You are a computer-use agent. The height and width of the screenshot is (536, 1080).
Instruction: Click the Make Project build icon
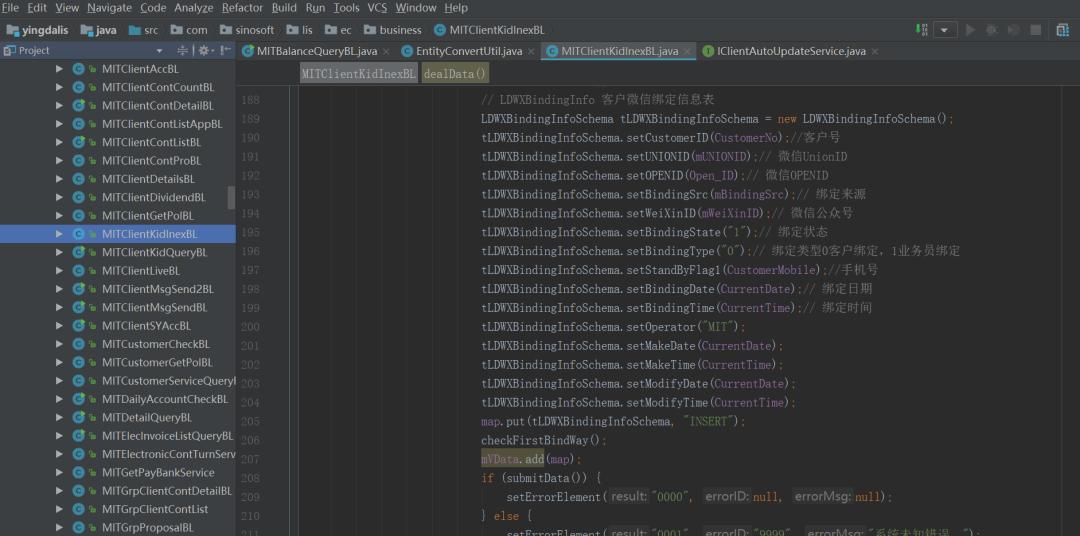pos(921,30)
